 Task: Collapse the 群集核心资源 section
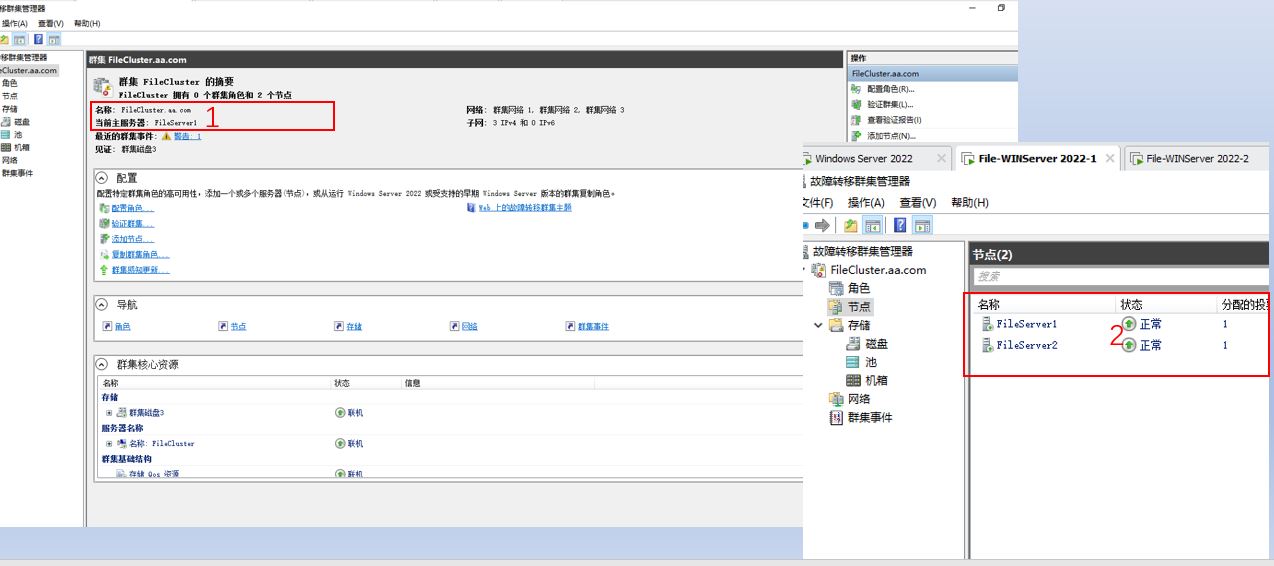click(101, 364)
